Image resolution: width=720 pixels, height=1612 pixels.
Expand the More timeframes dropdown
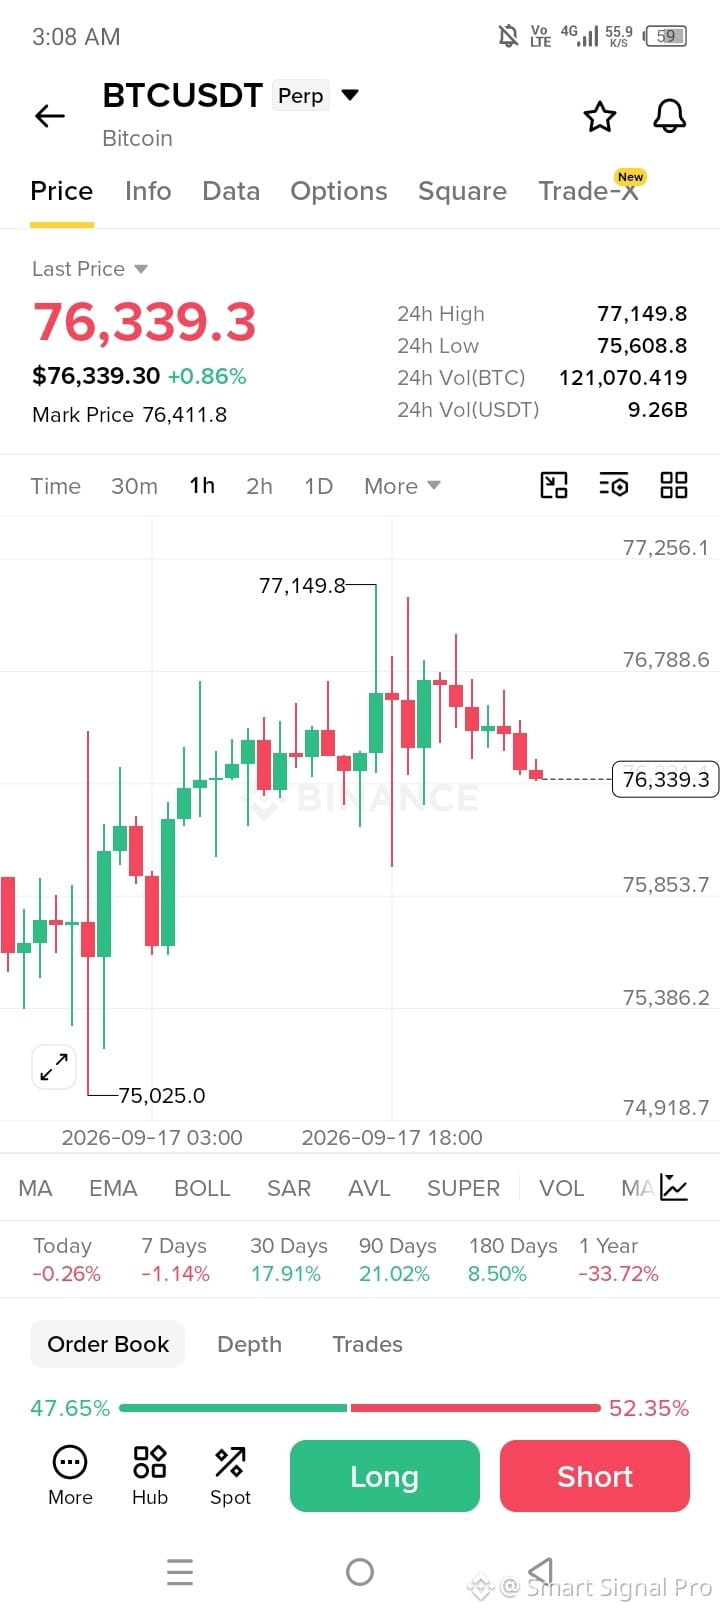(402, 486)
